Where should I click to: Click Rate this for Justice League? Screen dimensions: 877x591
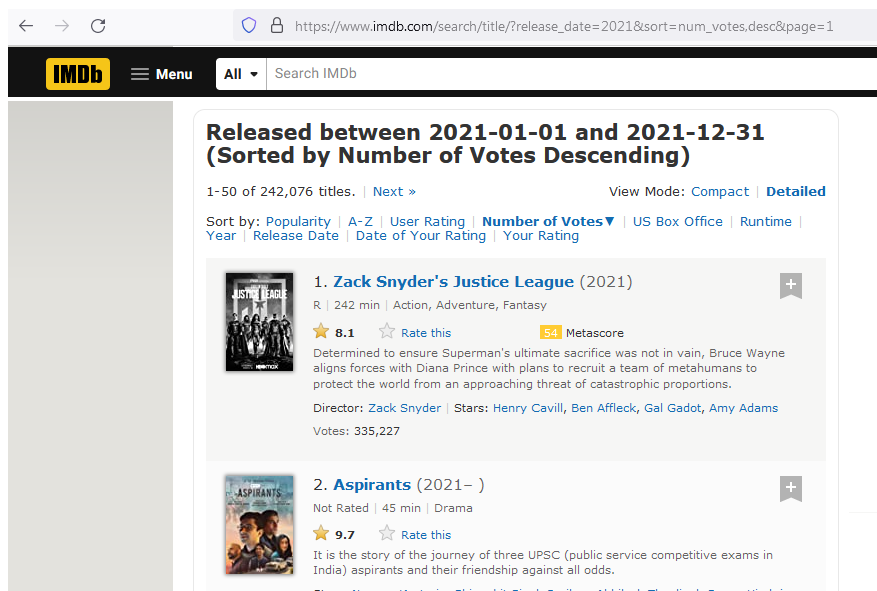(426, 333)
